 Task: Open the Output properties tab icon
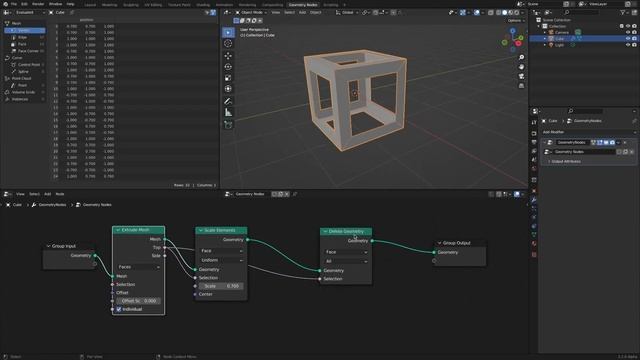(x=534, y=142)
